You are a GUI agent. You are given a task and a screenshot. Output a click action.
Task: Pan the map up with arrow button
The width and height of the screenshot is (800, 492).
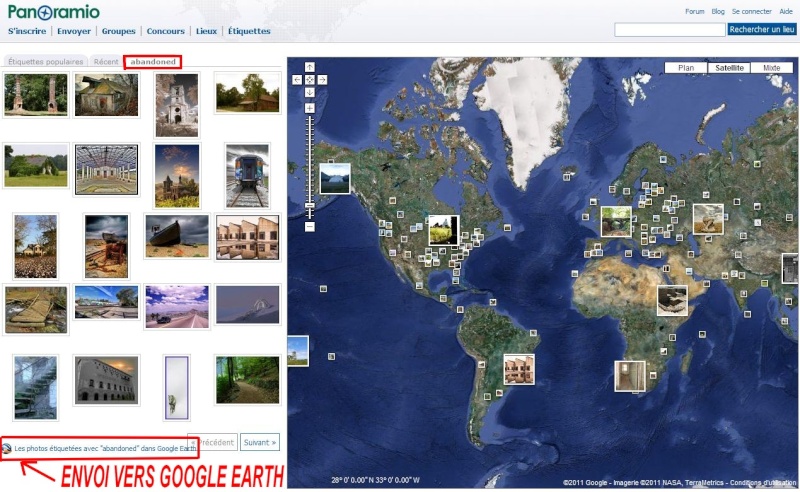pyautogui.click(x=310, y=67)
